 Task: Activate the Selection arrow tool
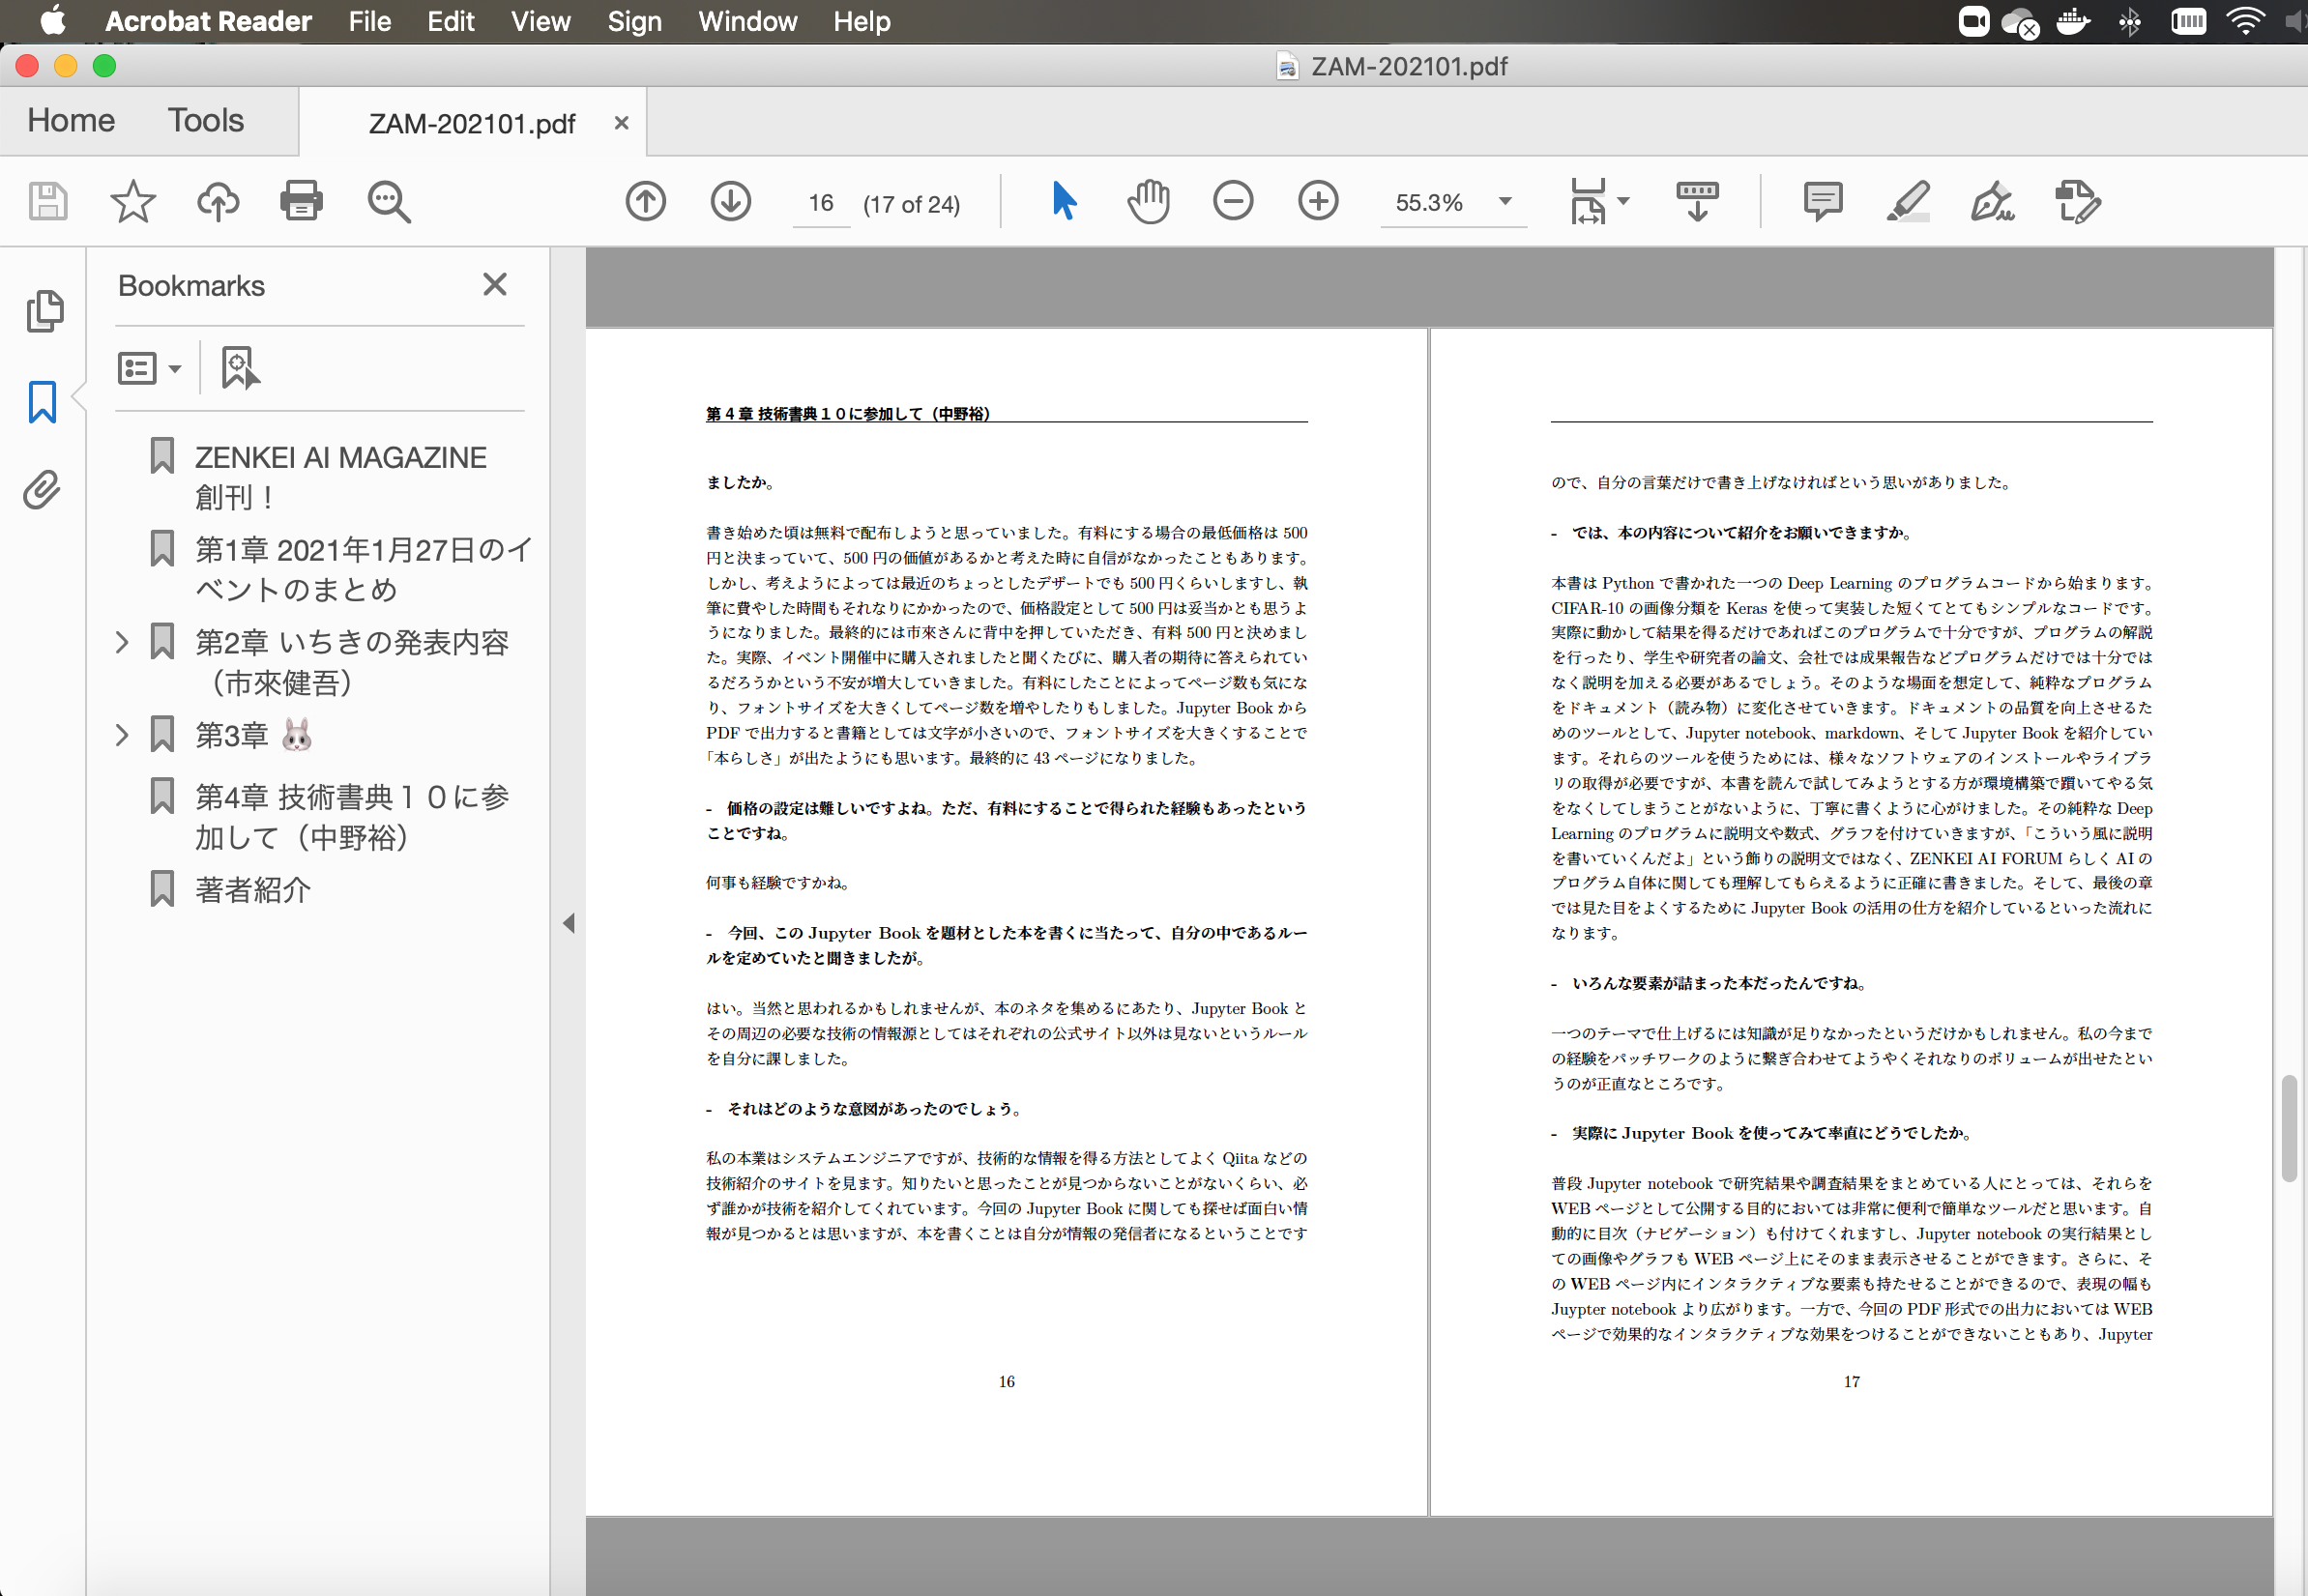pos(1064,201)
